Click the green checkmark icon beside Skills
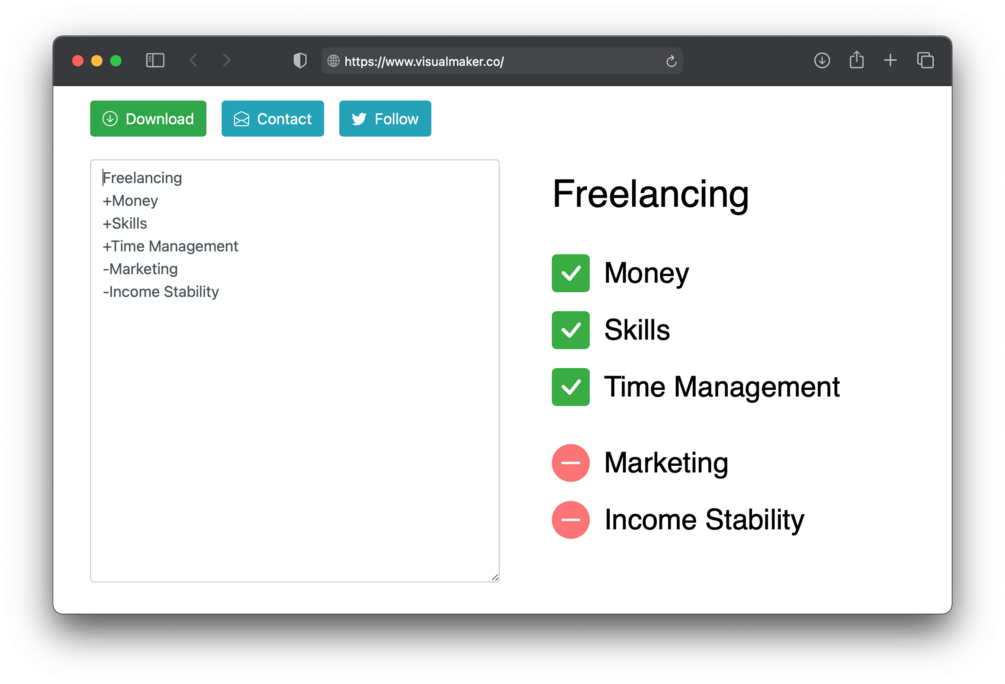The height and width of the screenshot is (684, 1005). [x=570, y=330]
